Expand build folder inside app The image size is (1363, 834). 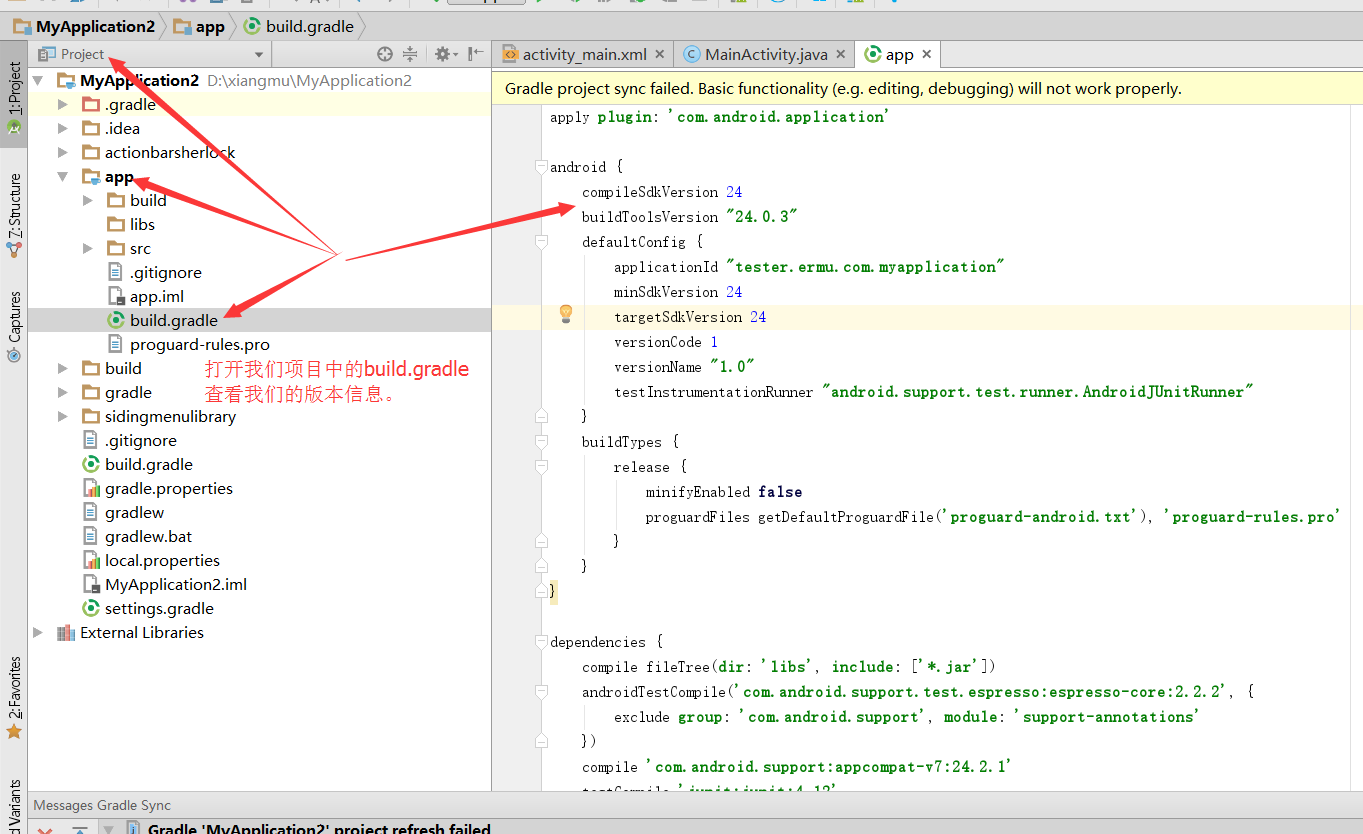click(88, 200)
